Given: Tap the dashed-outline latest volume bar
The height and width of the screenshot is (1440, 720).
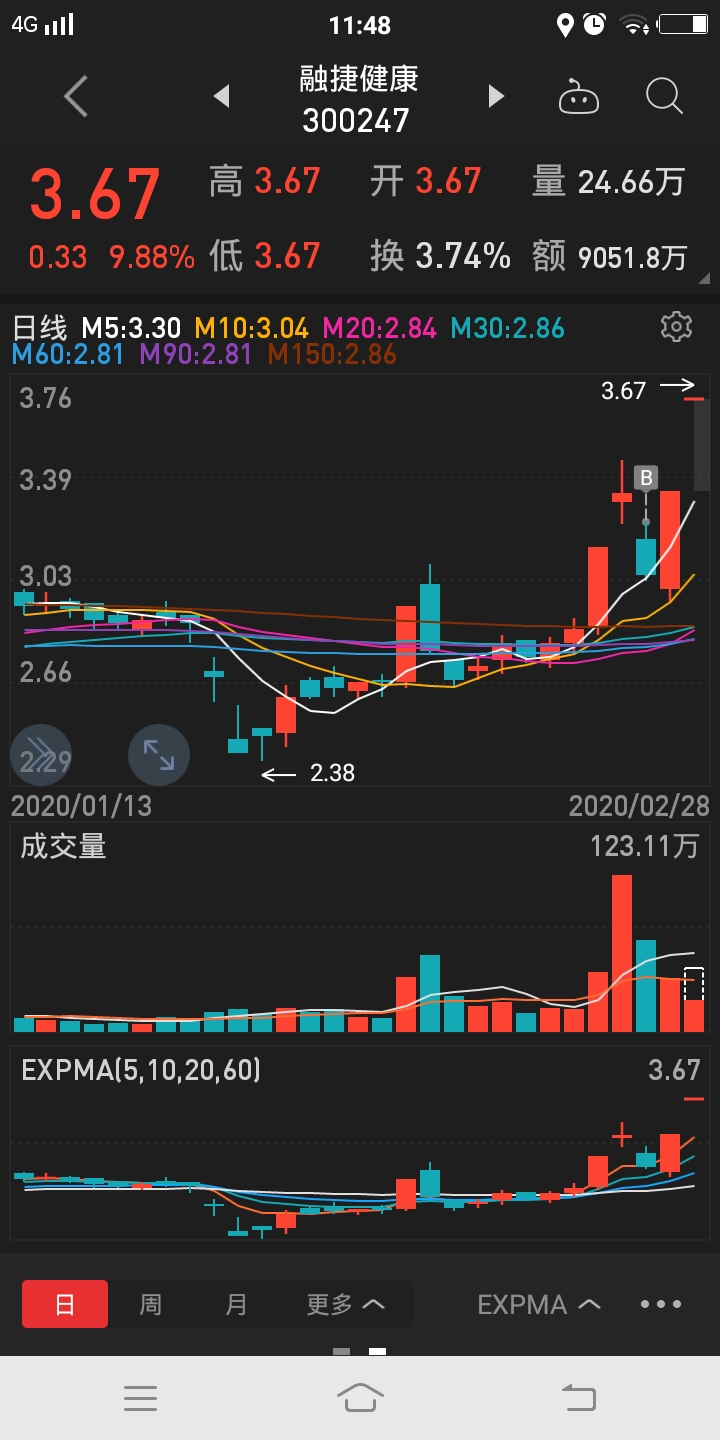Looking at the screenshot, I should [x=694, y=1000].
